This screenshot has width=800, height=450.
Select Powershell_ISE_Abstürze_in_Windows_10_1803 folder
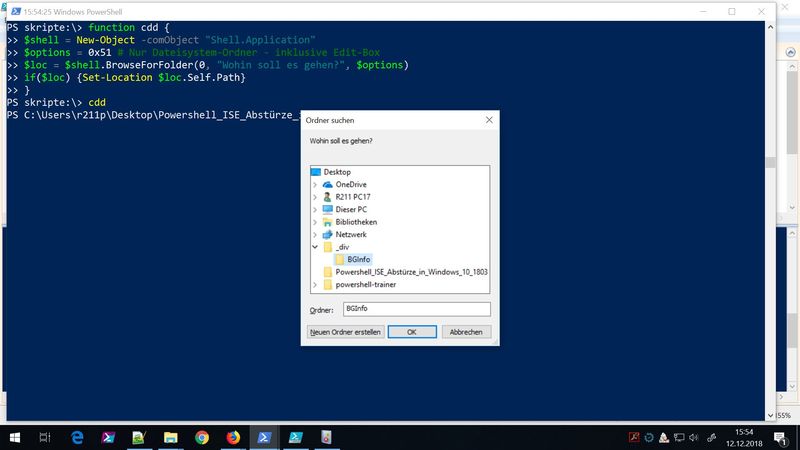(411, 272)
